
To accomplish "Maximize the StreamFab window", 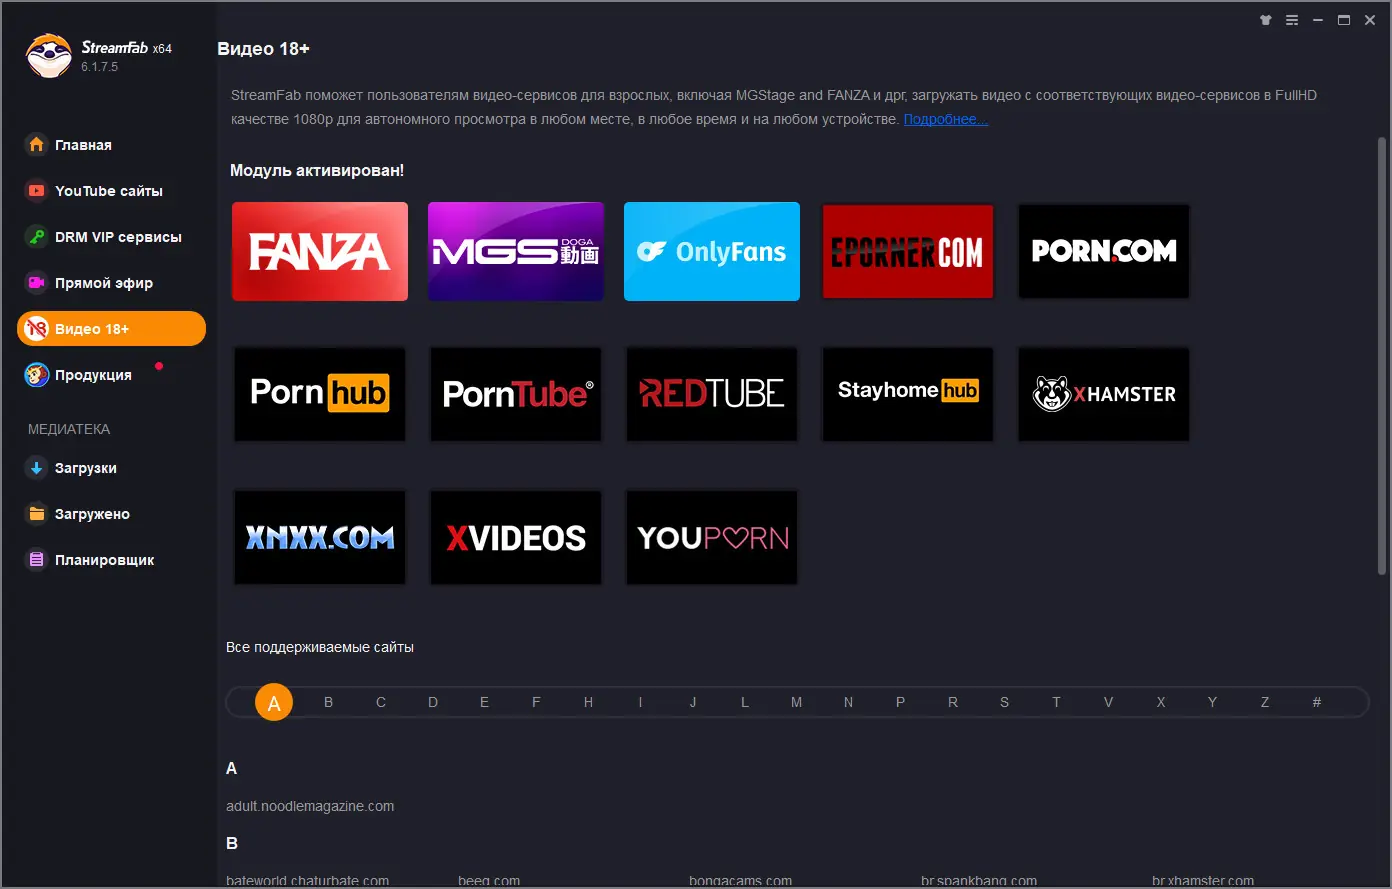I will click(1344, 20).
